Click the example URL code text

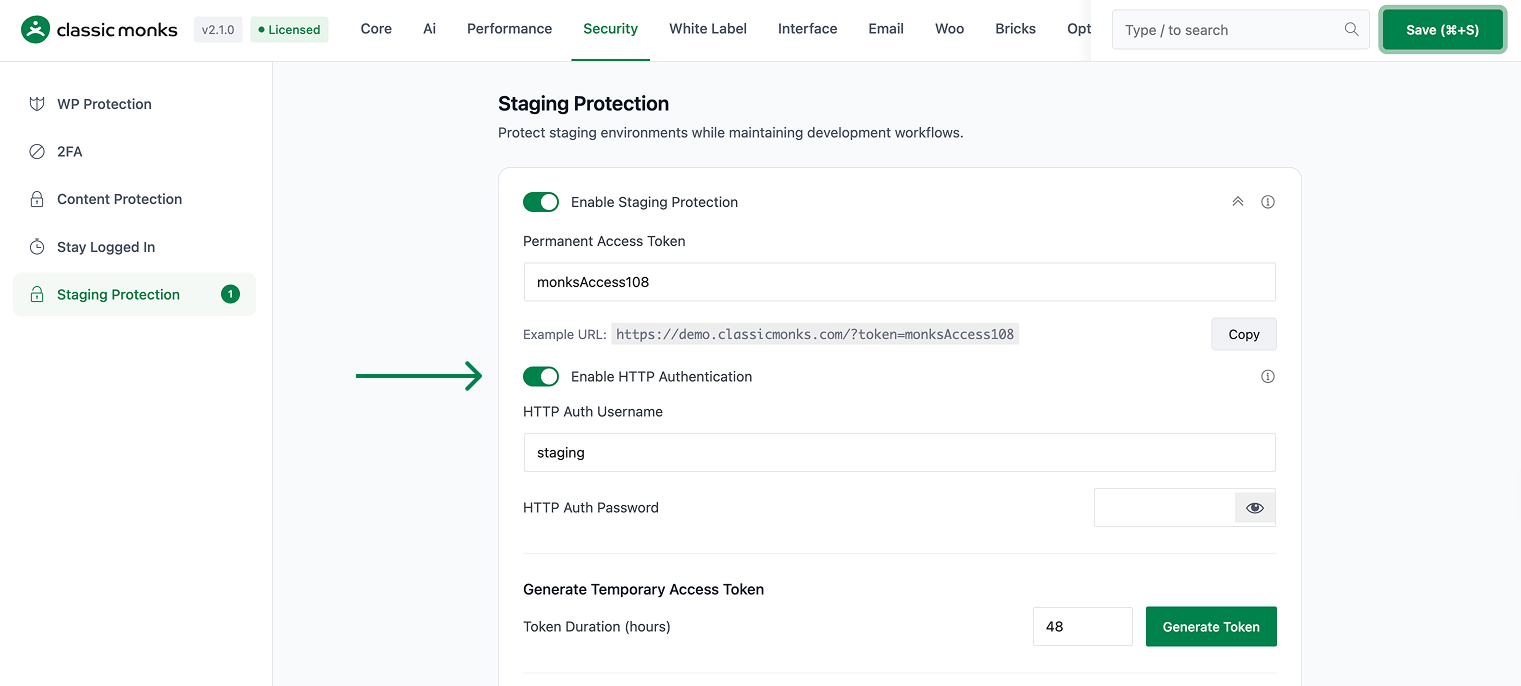click(x=815, y=334)
